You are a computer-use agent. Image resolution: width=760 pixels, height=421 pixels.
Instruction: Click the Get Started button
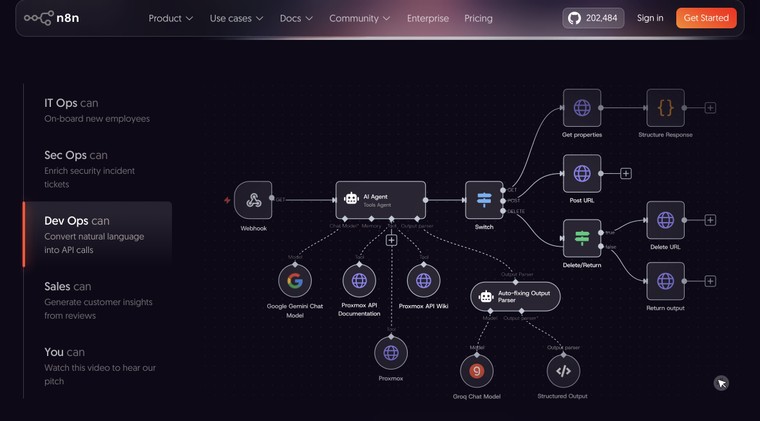pyautogui.click(x=706, y=18)
